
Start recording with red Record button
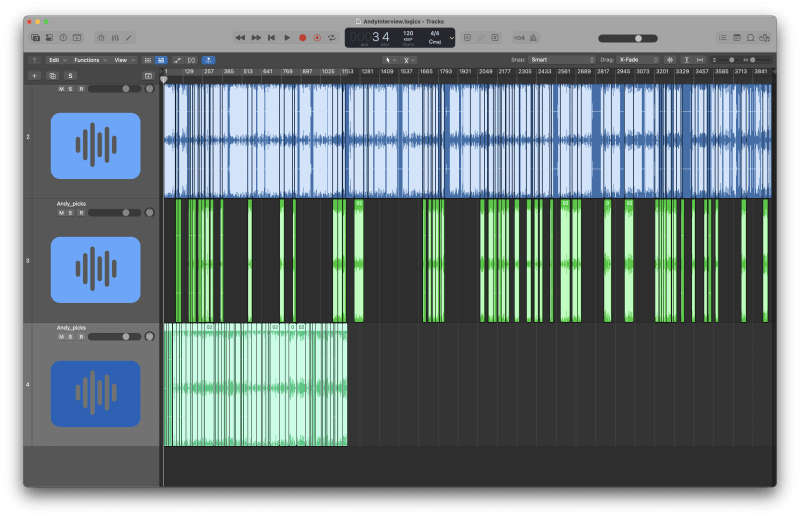[303, 38]
